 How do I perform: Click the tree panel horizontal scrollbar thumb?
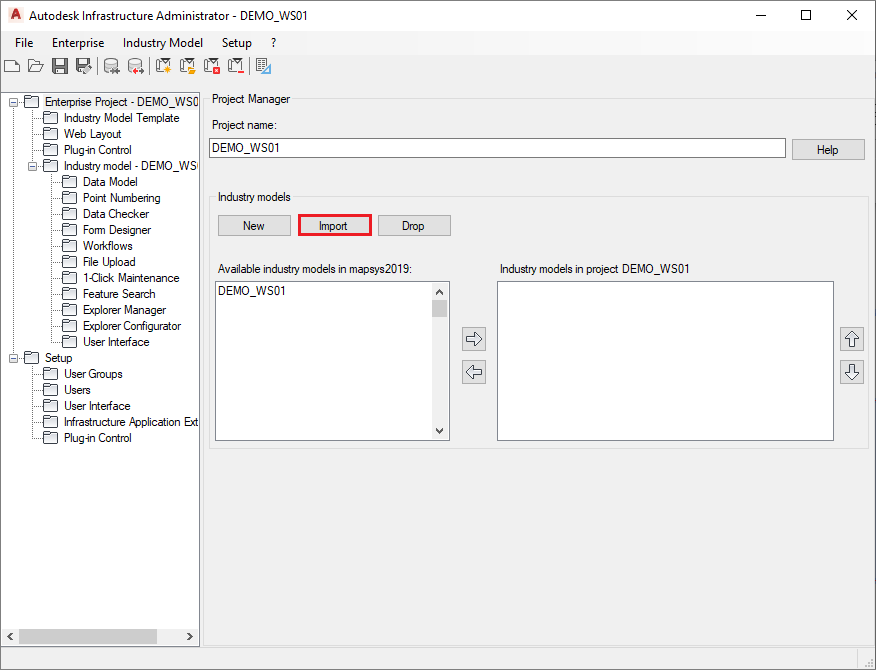click(88, 636)
